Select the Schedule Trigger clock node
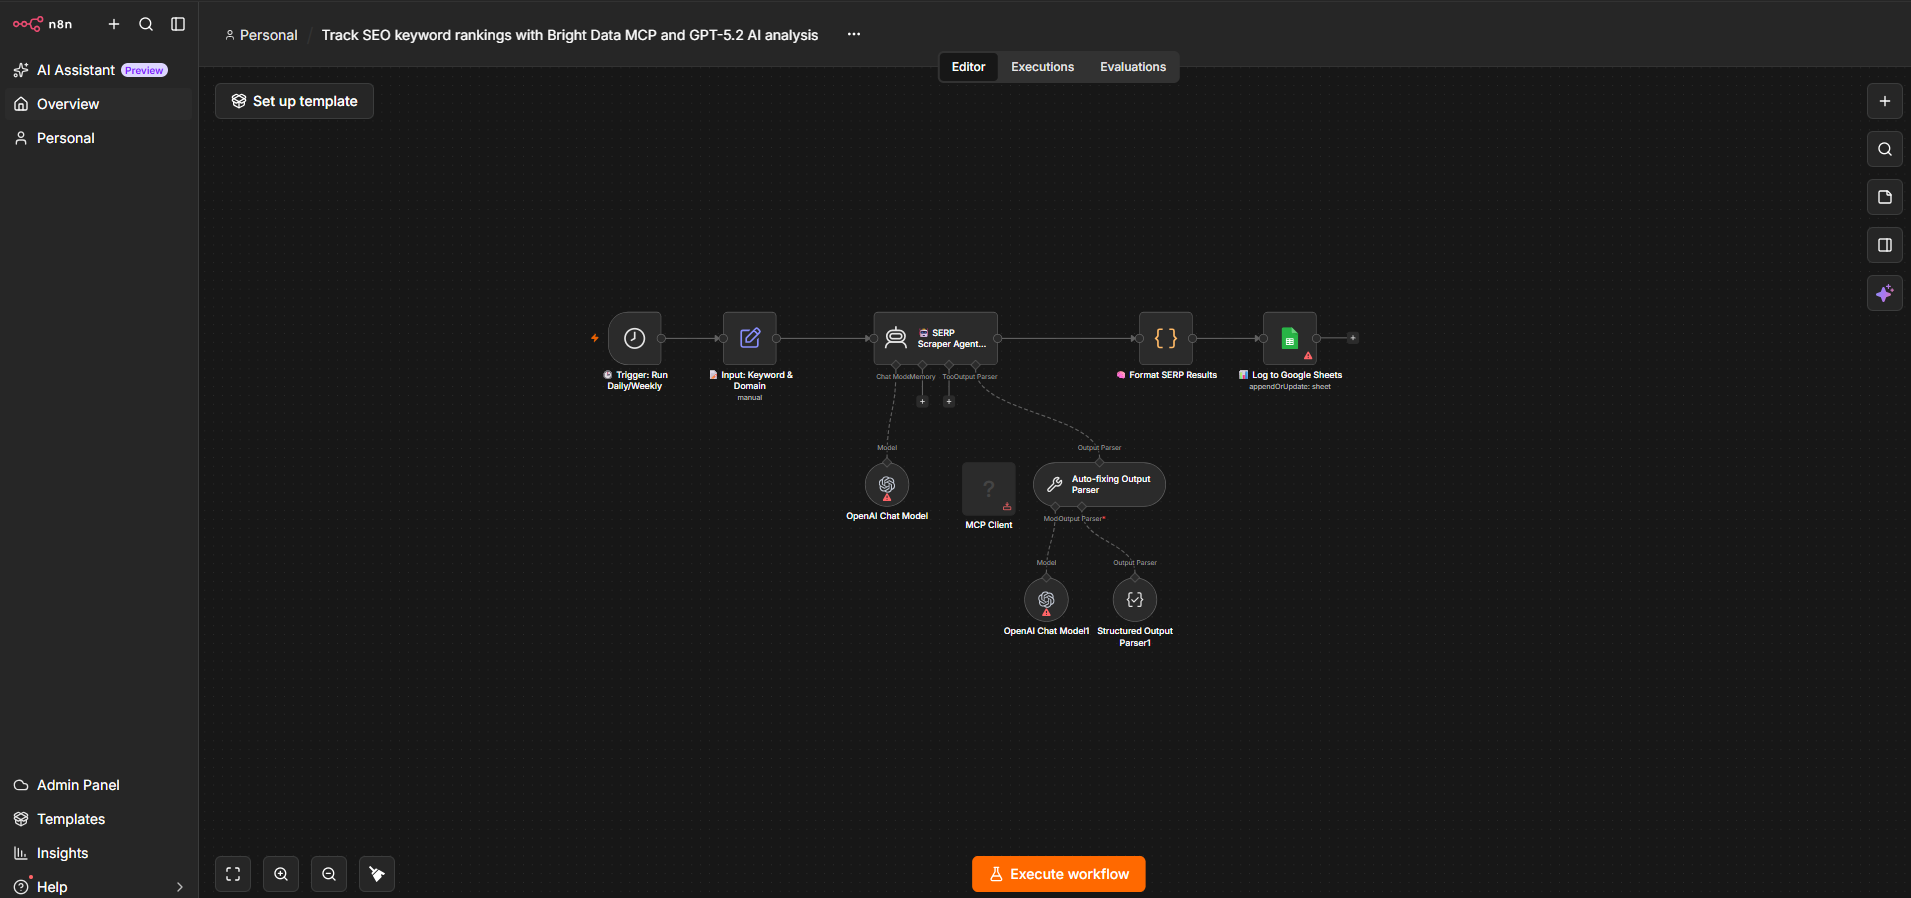Viewport: 1911px width, 898px height. pyautogui.click(x=635, y=338)
